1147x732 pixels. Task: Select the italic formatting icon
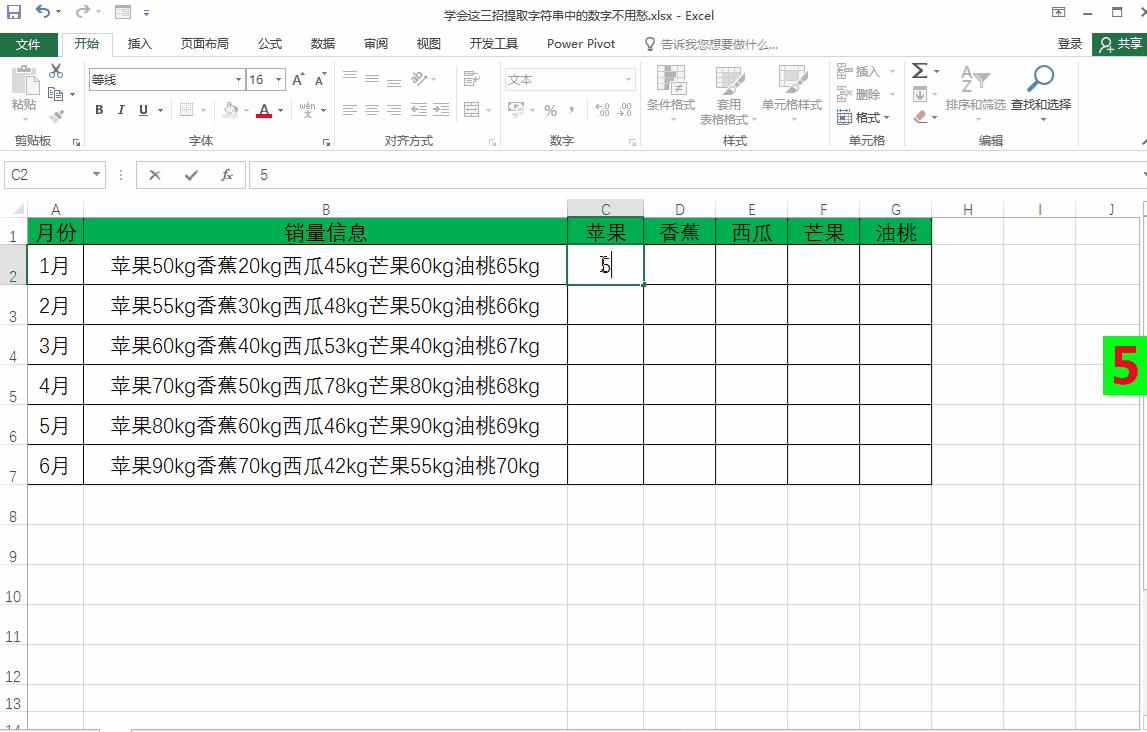[x=120, y=110]
